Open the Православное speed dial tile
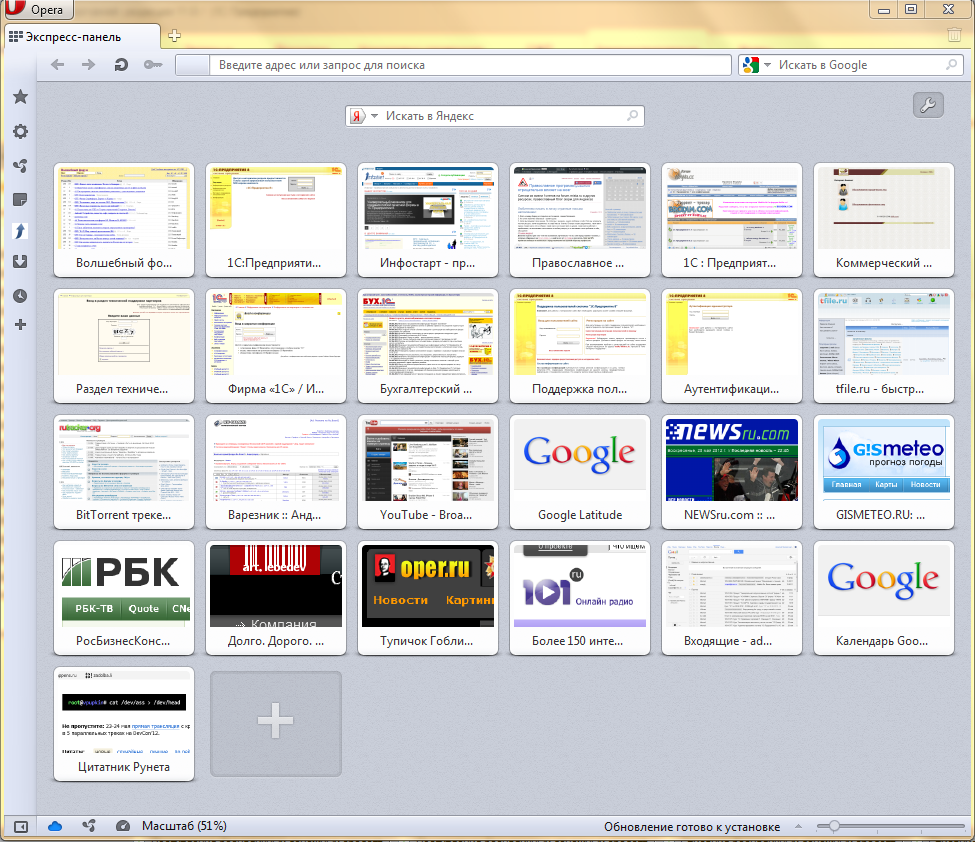Screen dimensions: 975x842 tap(580, 220)
